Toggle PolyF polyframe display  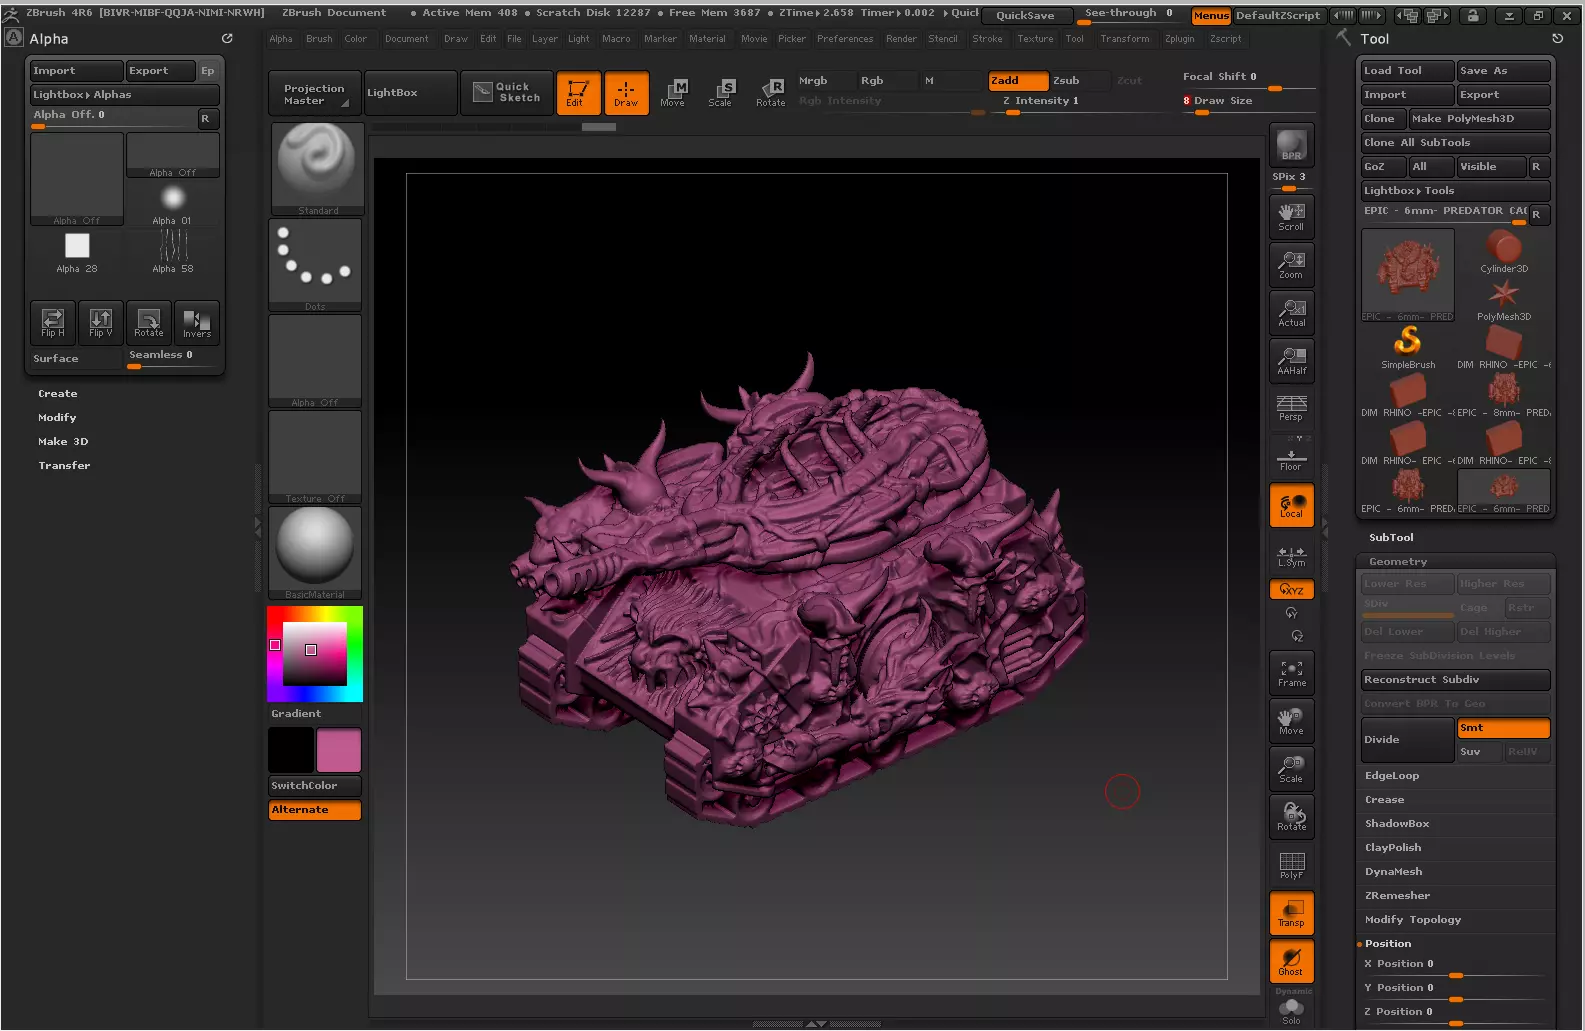(x=1291, y=865)
